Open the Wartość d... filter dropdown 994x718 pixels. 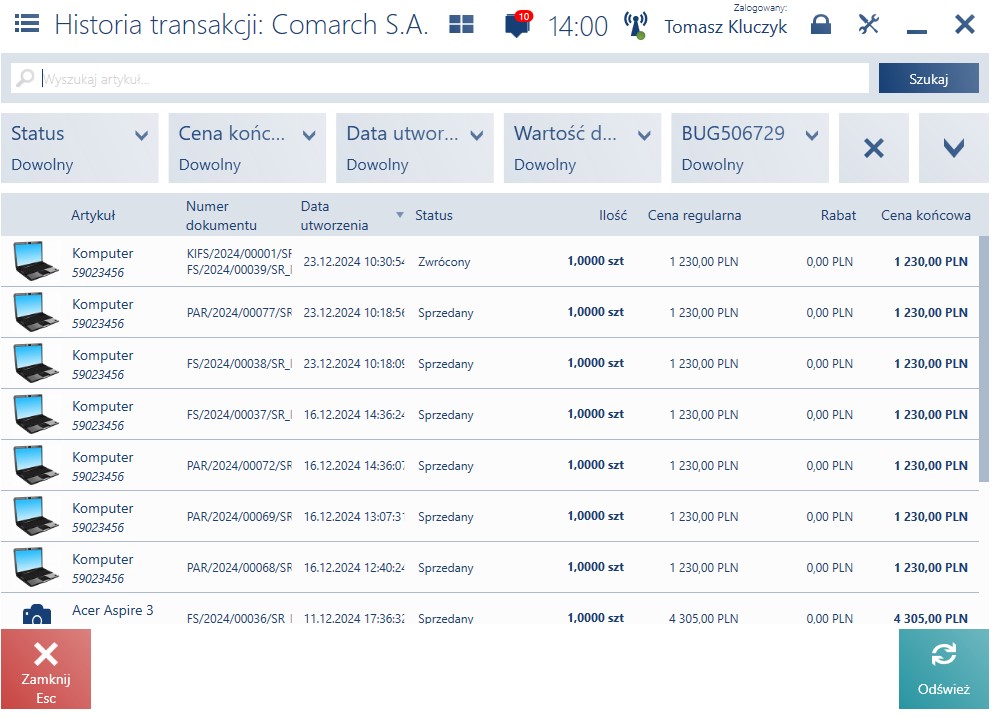point(582,148)
